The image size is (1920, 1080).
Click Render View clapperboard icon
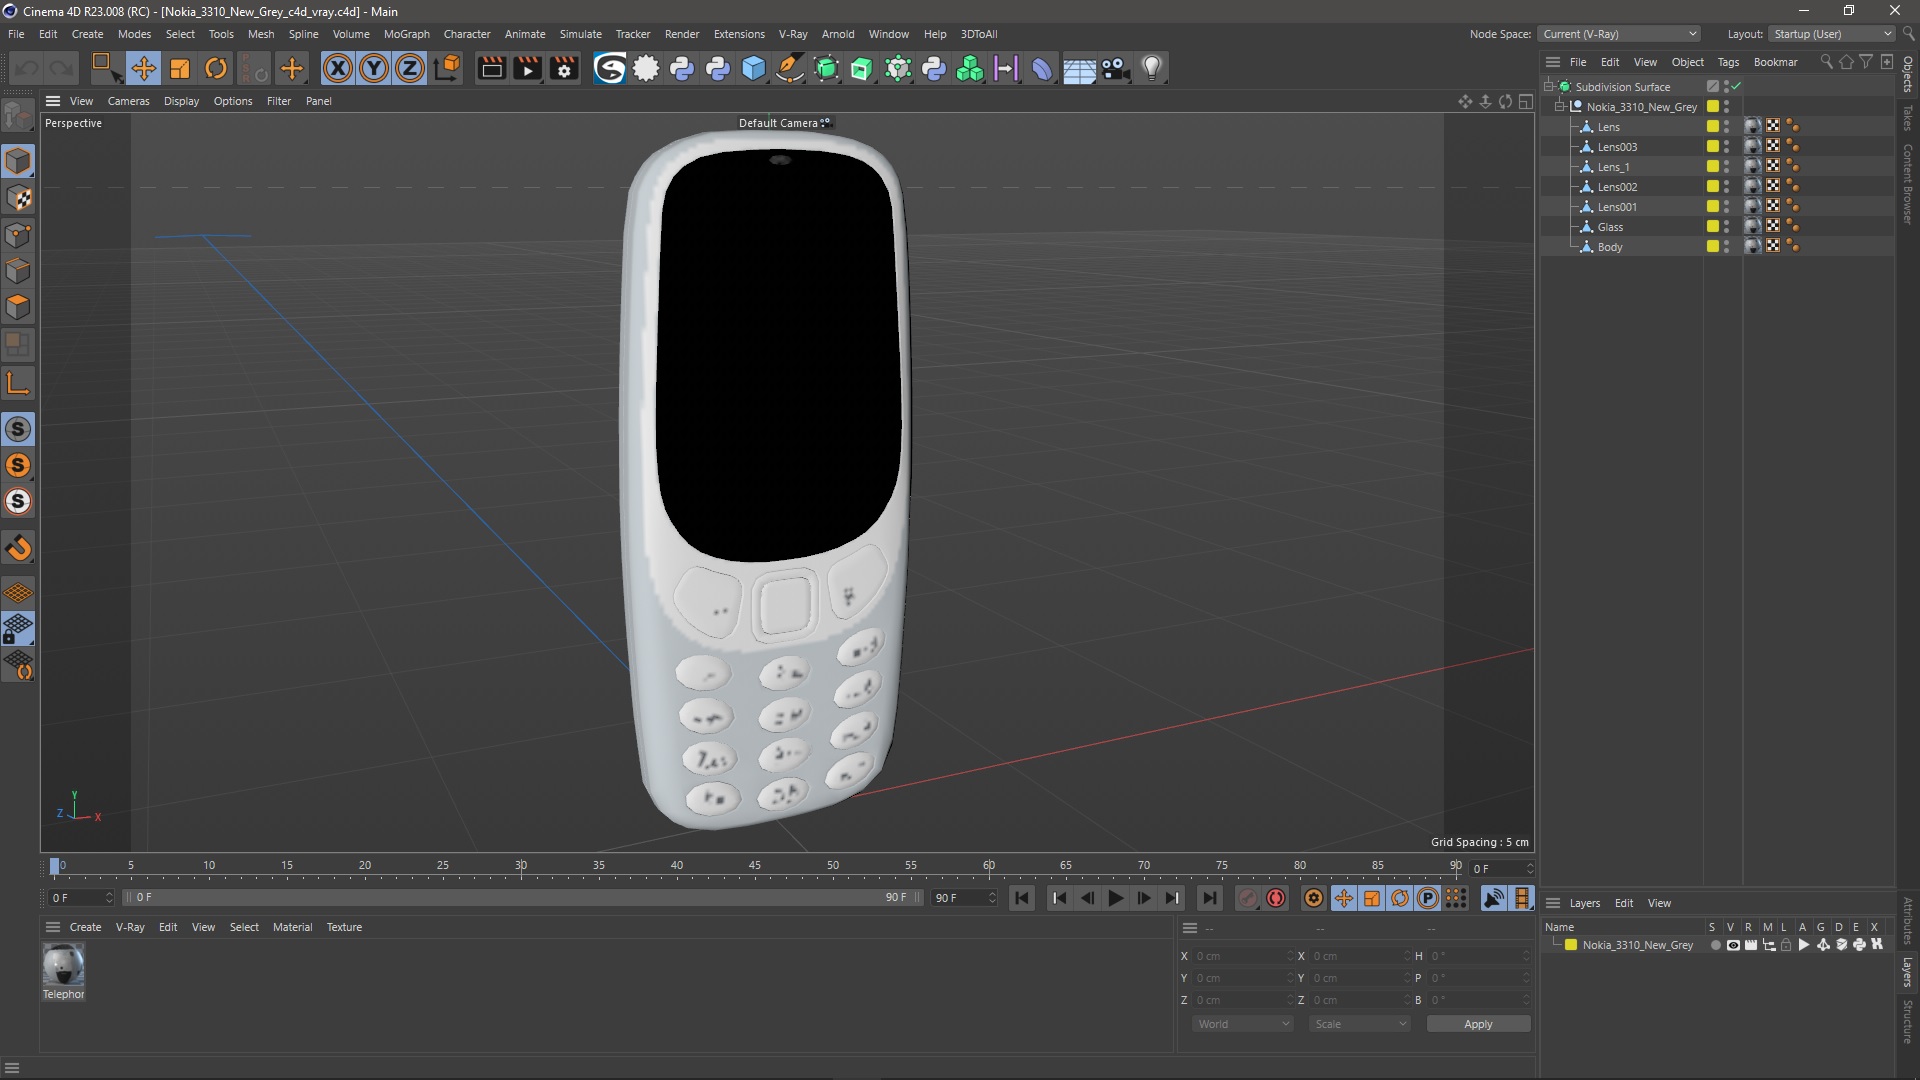click(x=491, y=68)
